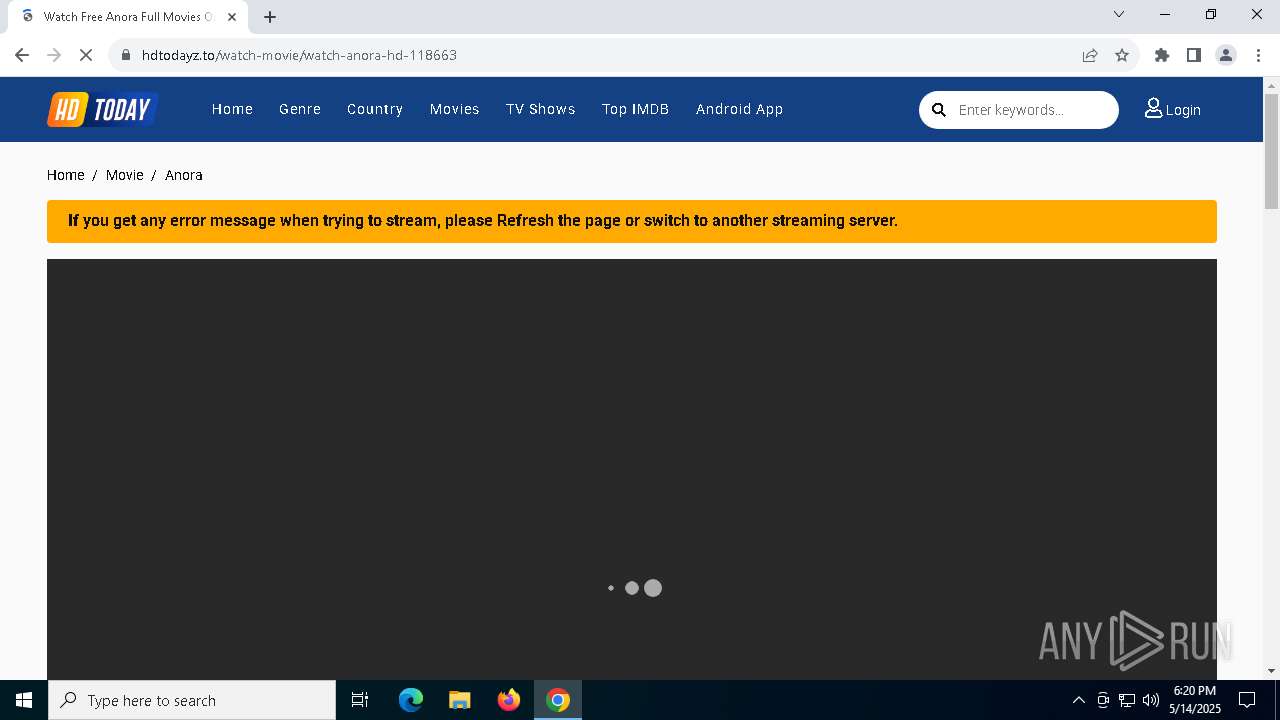The height and width of the screenshot is (720, 1280).
Task: Click the site lock icon in address bar
Action: click(126, 55)
